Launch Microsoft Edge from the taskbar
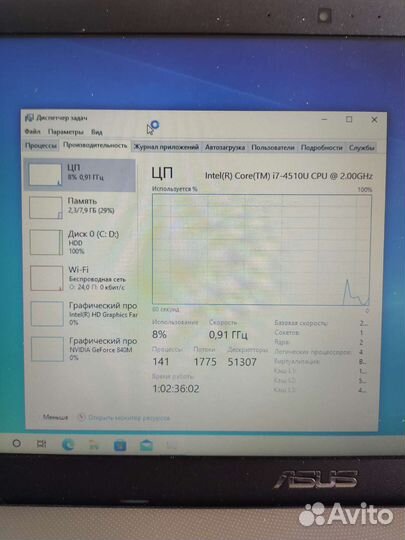The height and width of the screenshot is (540, 405). tap(68, 445)
